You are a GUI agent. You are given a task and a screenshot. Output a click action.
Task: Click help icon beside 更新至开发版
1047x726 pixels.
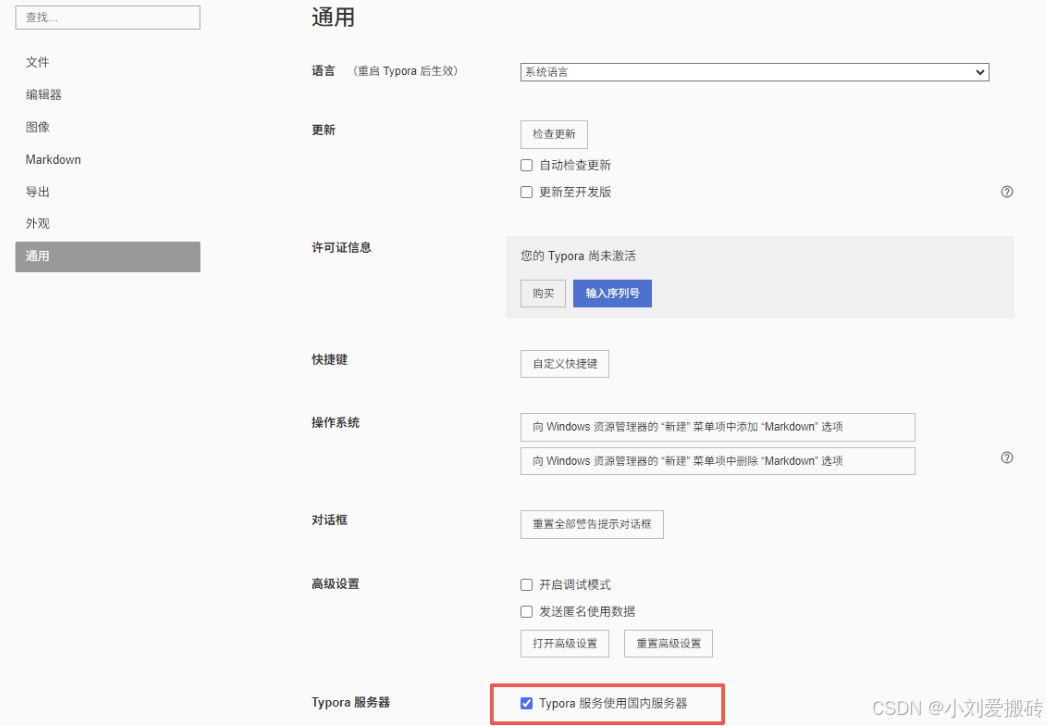[1007, 192]
